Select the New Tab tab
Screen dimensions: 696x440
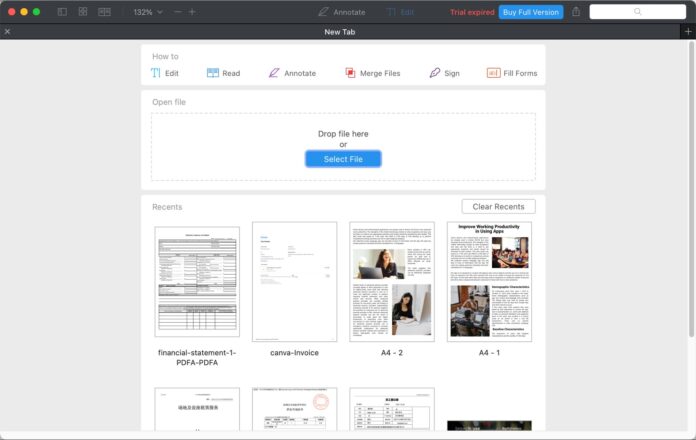342,32
